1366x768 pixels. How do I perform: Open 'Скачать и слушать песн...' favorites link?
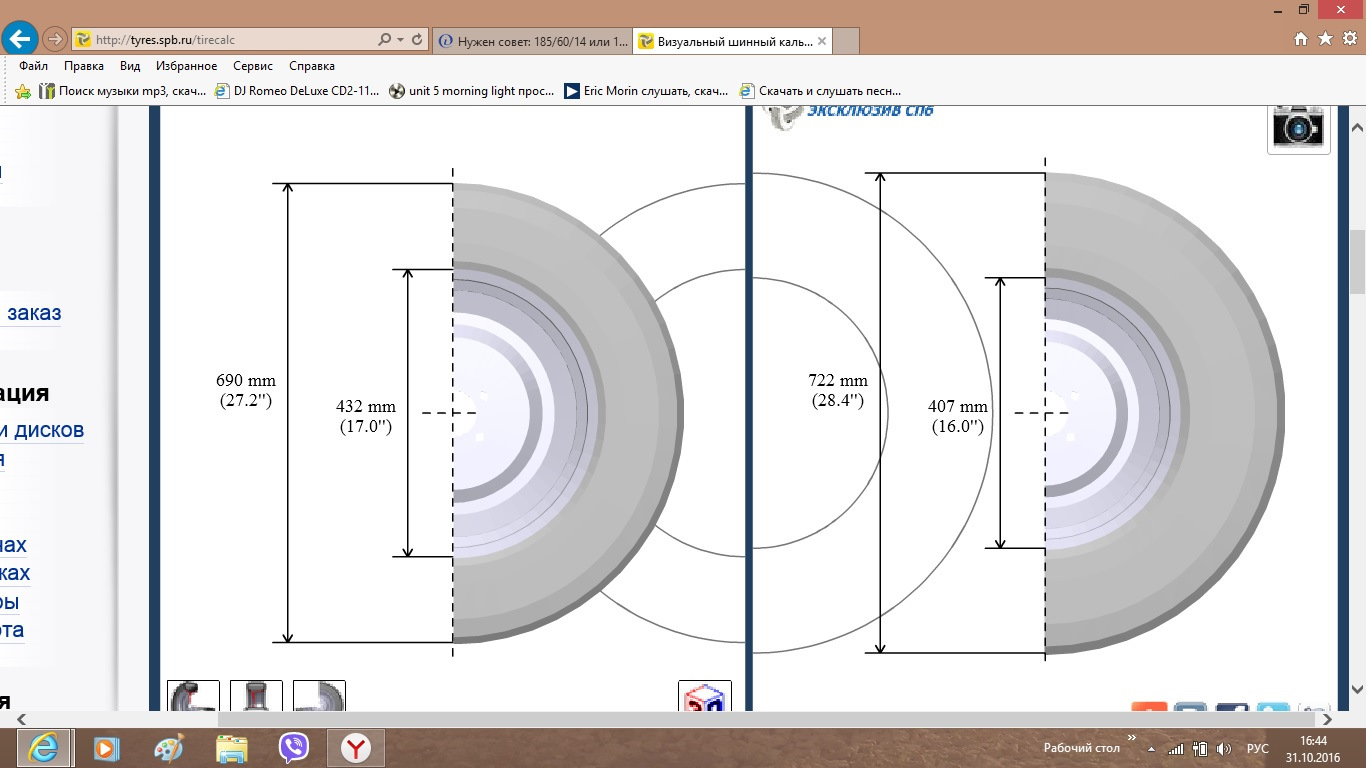[x=820, y=91]
